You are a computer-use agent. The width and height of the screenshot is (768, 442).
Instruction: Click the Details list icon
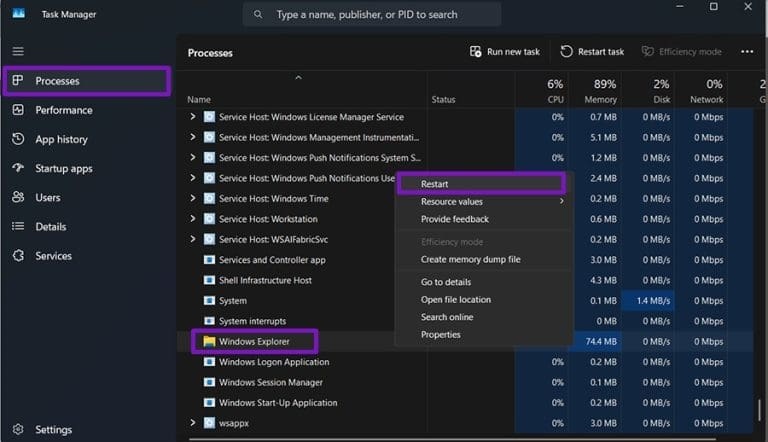tap(18, 226)
